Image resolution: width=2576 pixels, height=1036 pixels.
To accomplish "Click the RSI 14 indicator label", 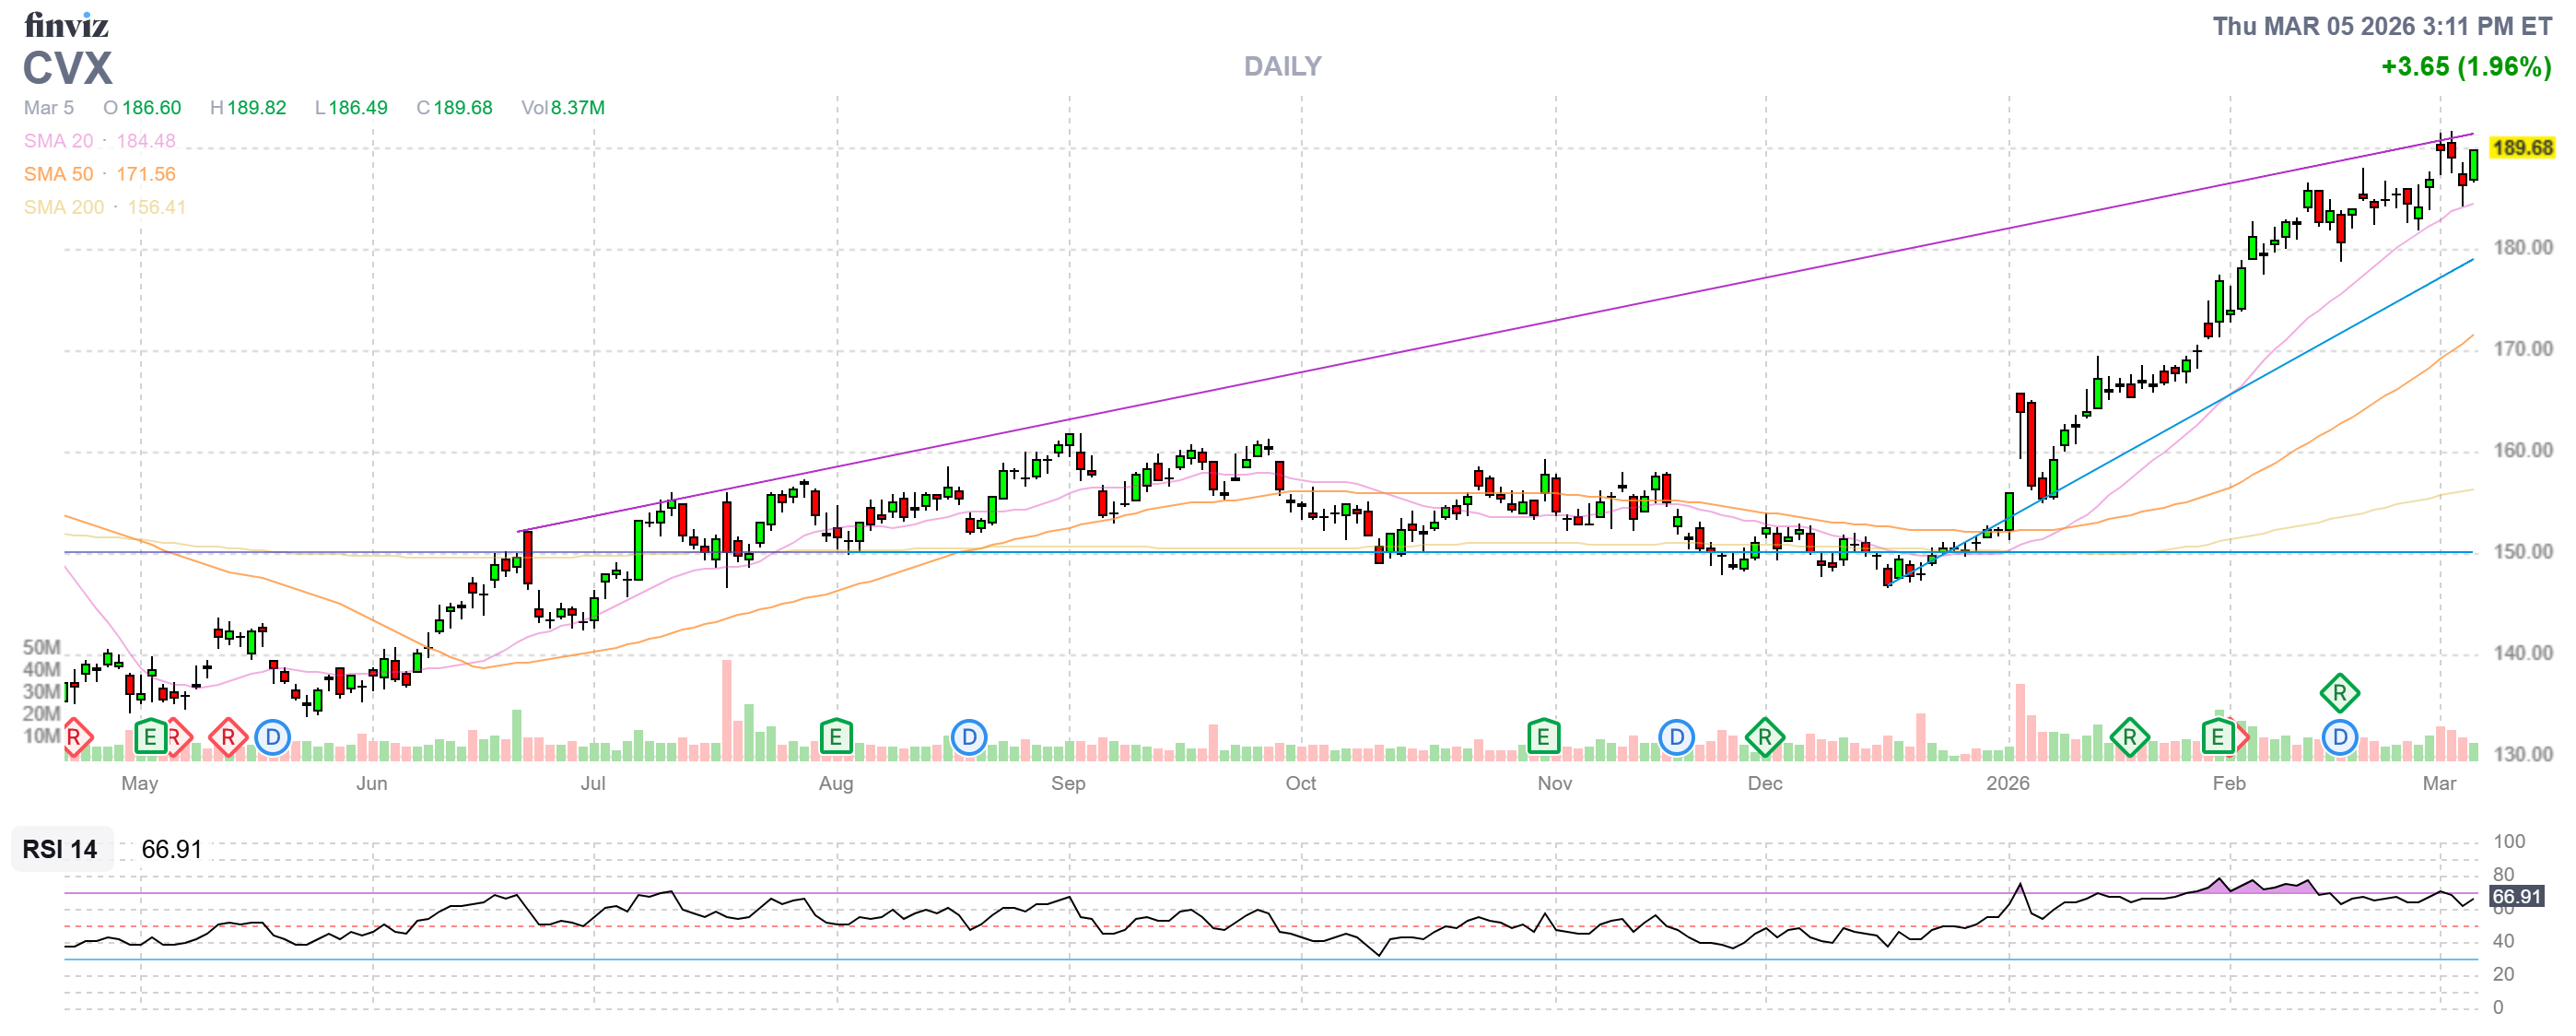I will click(x=60, y=849).
